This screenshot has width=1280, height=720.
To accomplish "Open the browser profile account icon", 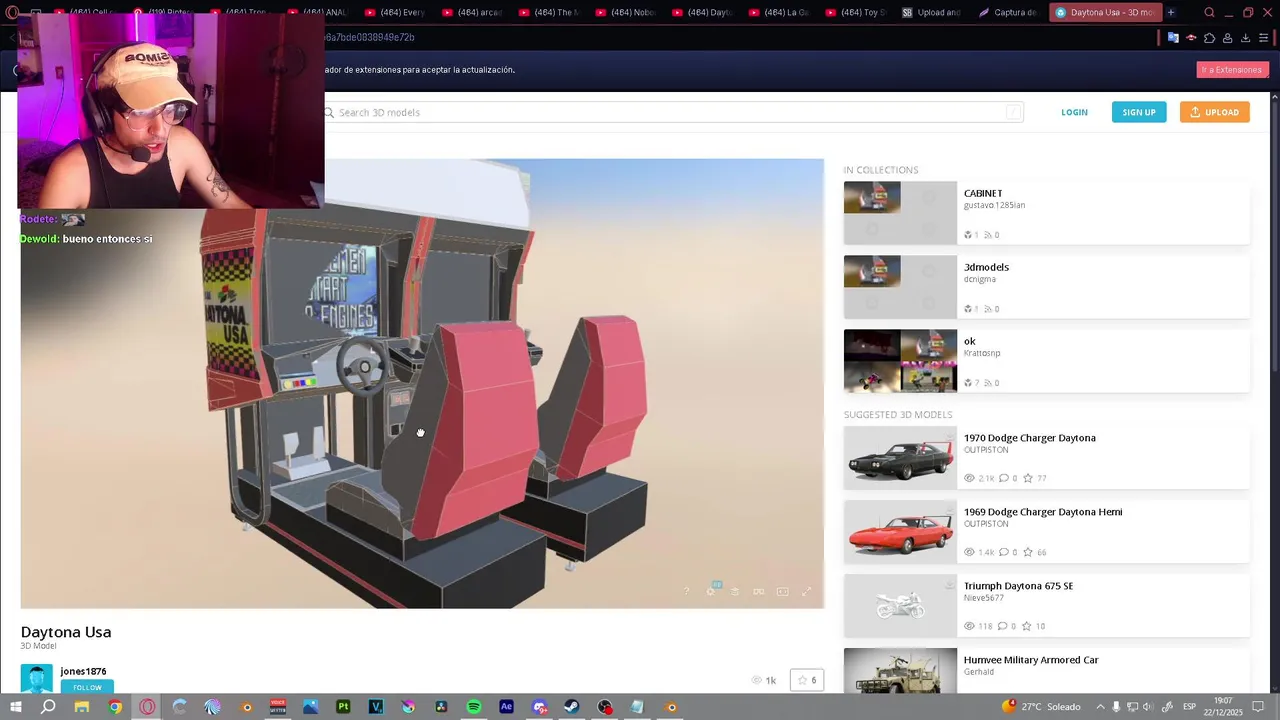I will coord(1227,38).
